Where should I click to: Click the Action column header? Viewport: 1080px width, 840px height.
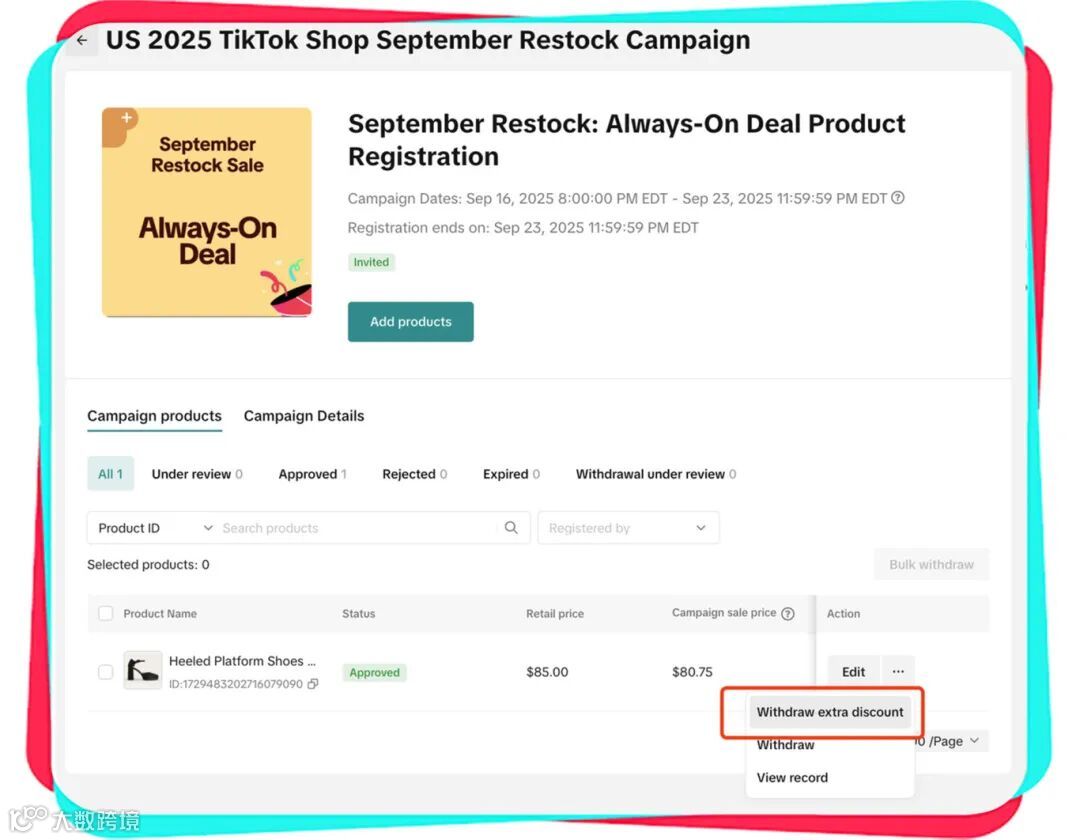pyautogui.click(x=843, y=613)
